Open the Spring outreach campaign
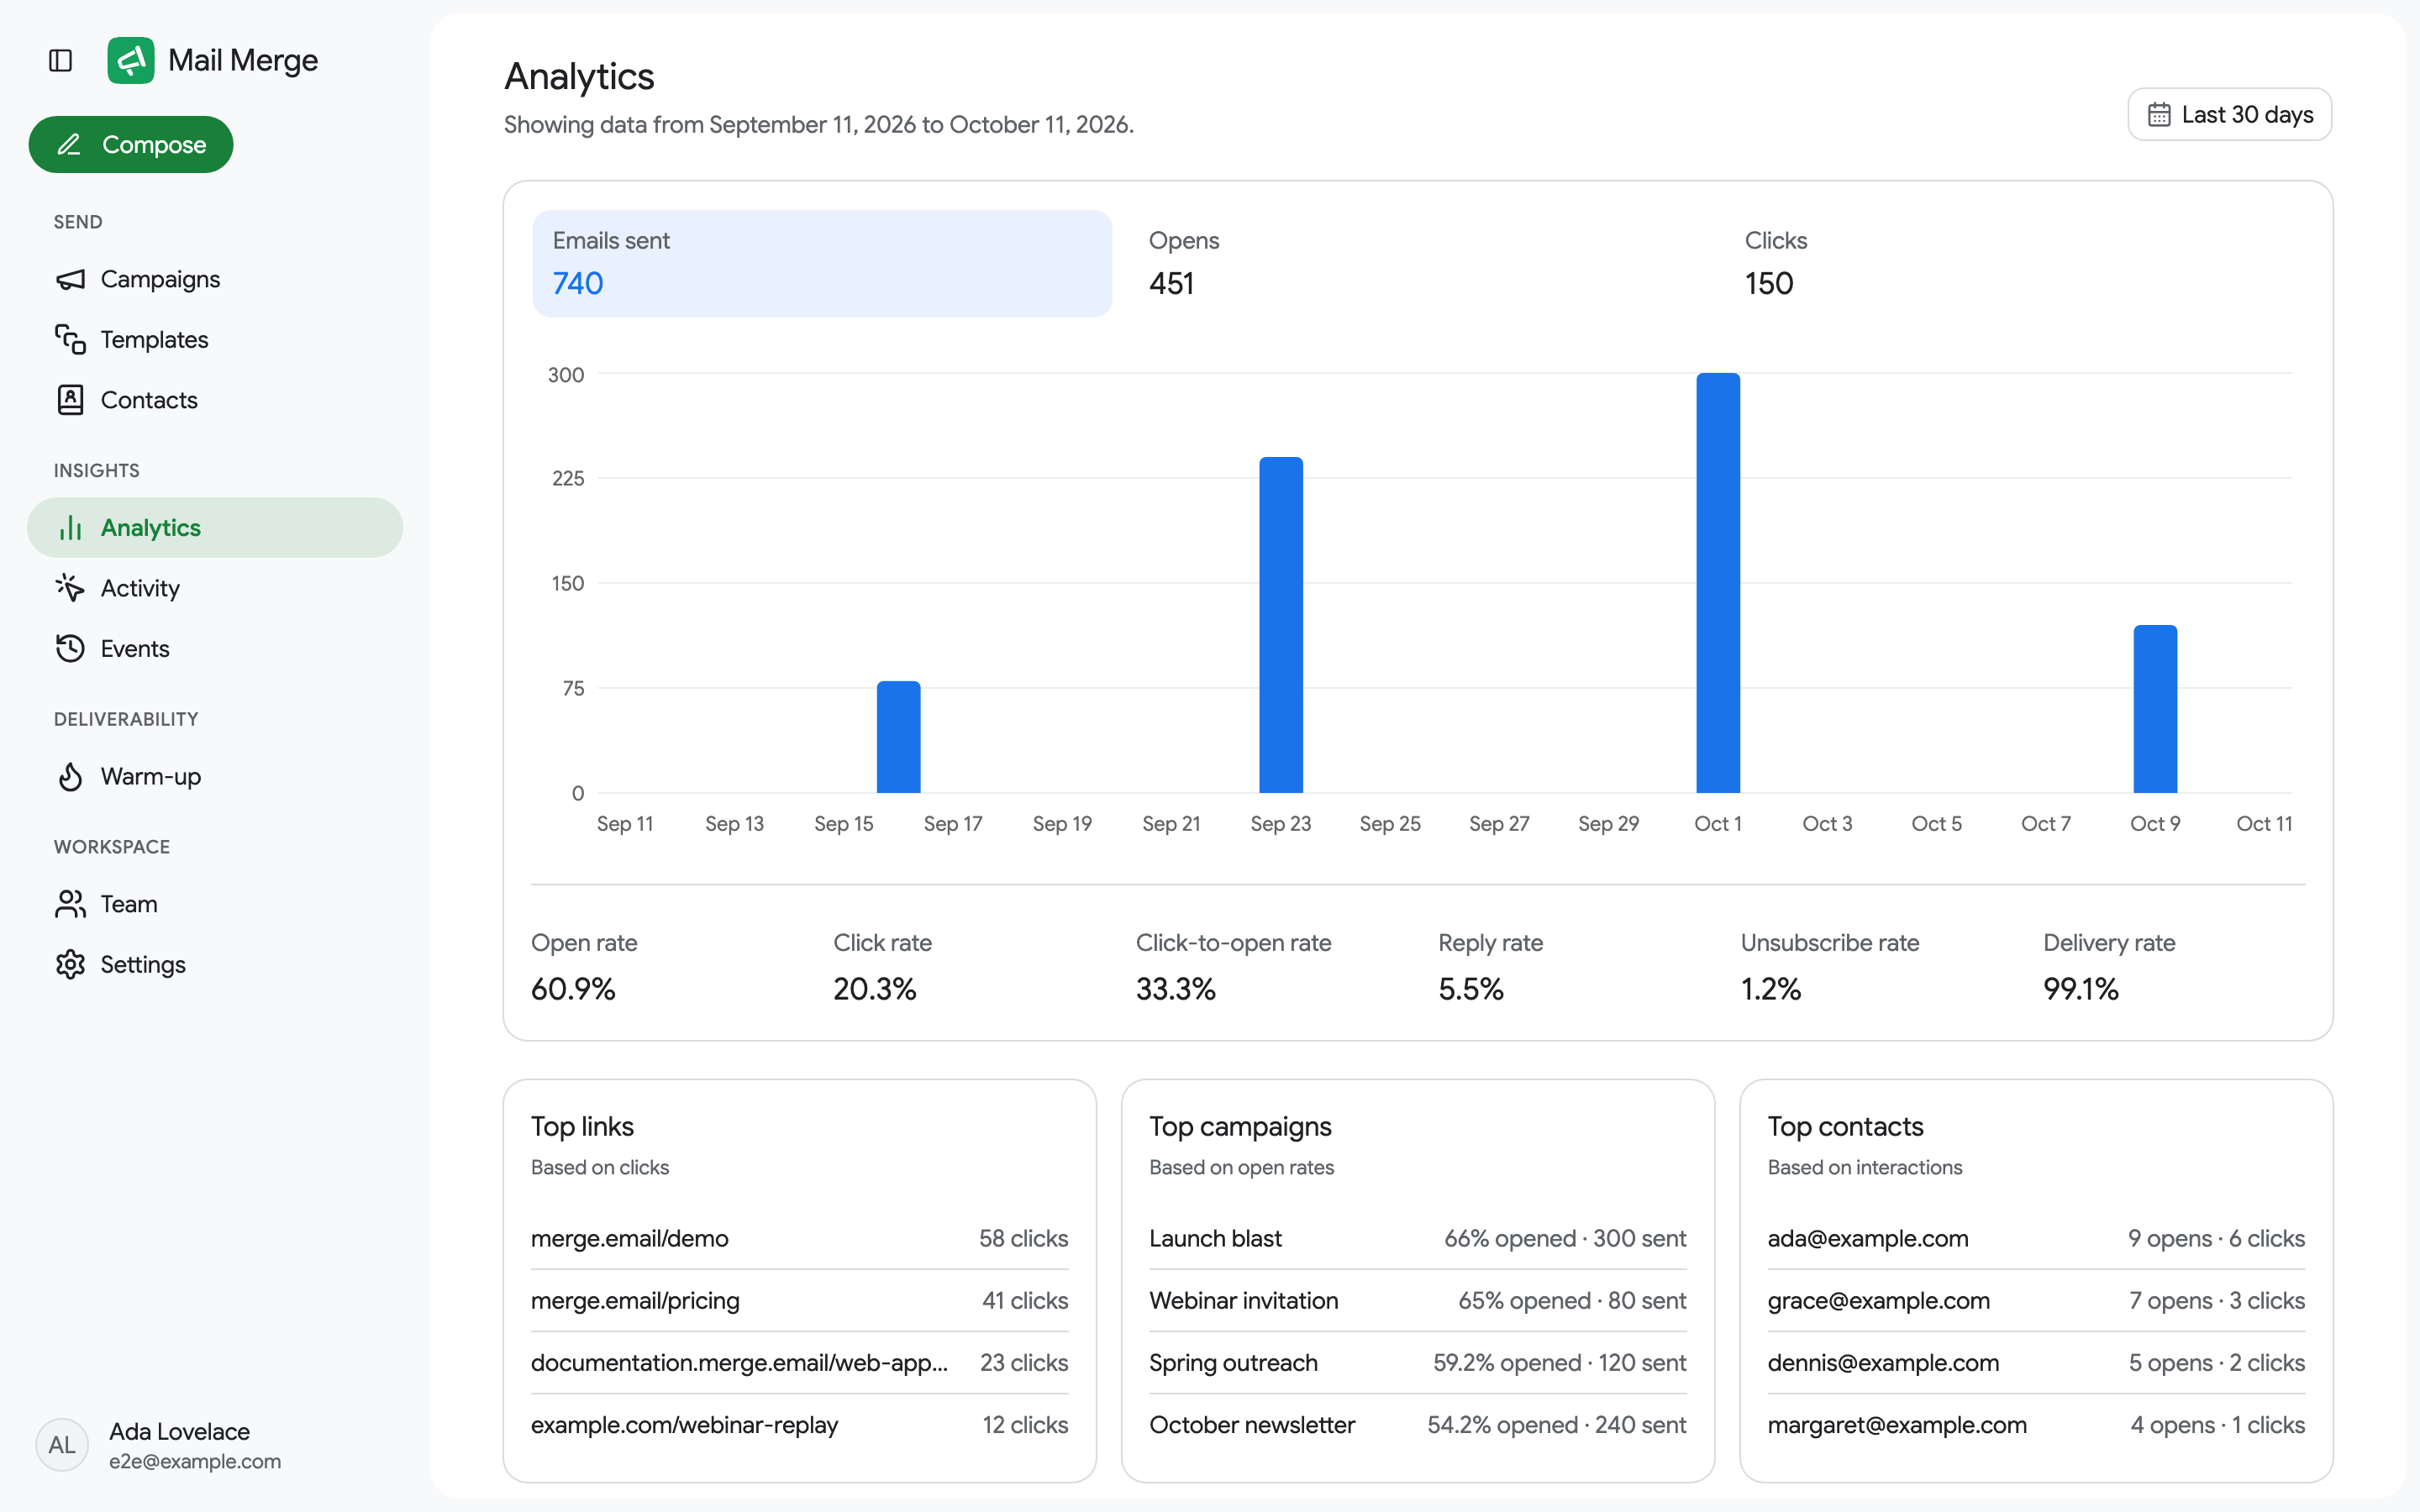2420x1512 pixels. [x=1418, y=1363]
